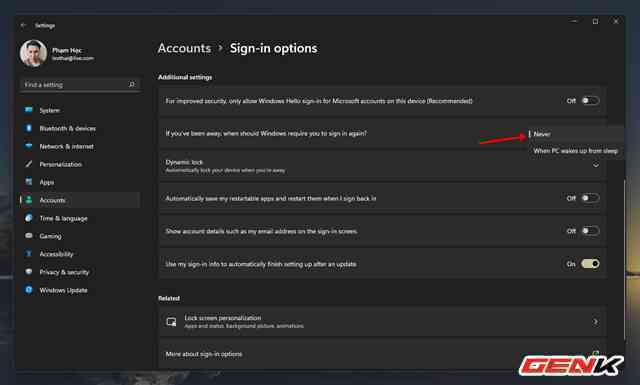Click the back arrow in Settings title bar
This screenshot has width=640, height=385.
[x=23, y=25]
